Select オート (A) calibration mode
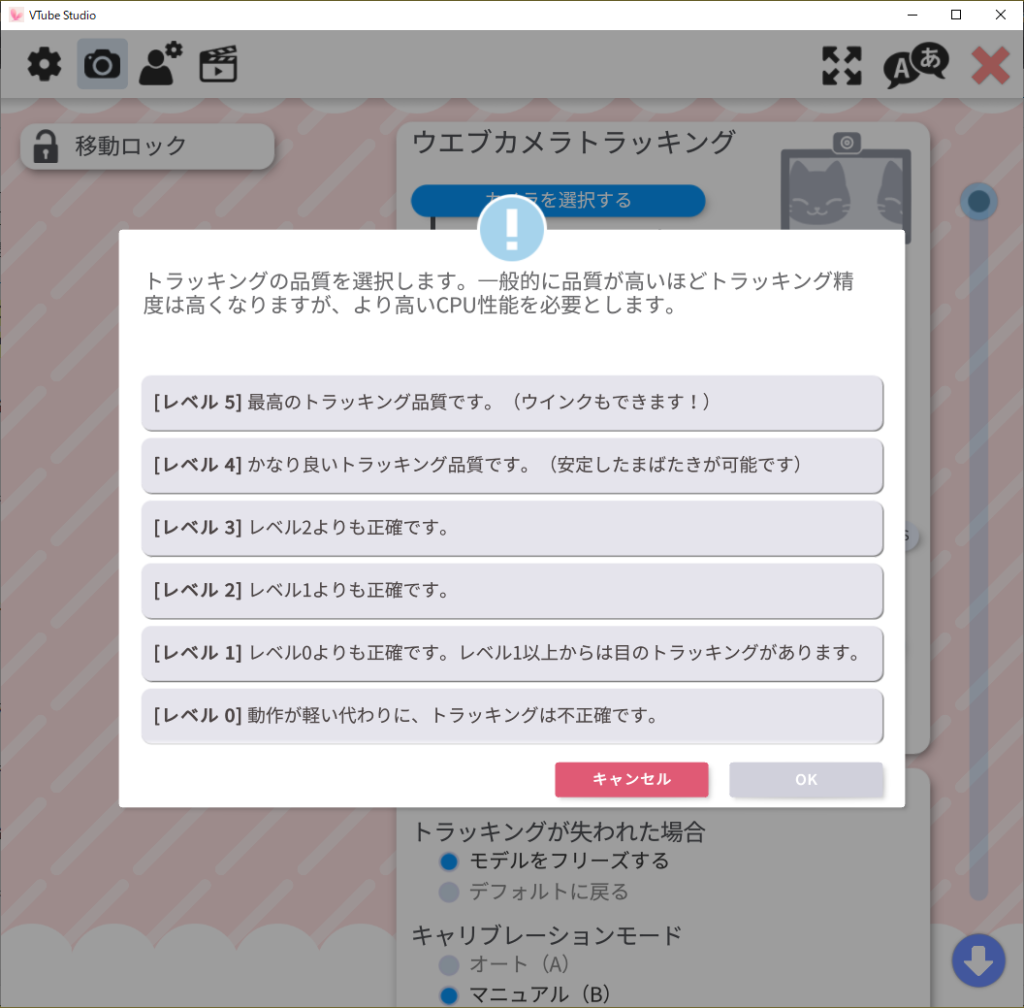1024x1008 pixels. (x=449, y=964)
